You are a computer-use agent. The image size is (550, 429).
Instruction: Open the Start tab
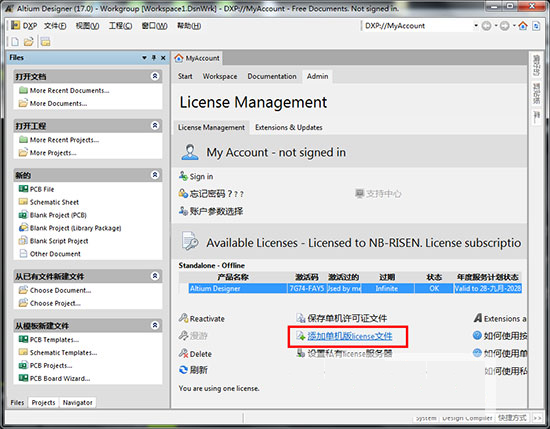[185, 76]
